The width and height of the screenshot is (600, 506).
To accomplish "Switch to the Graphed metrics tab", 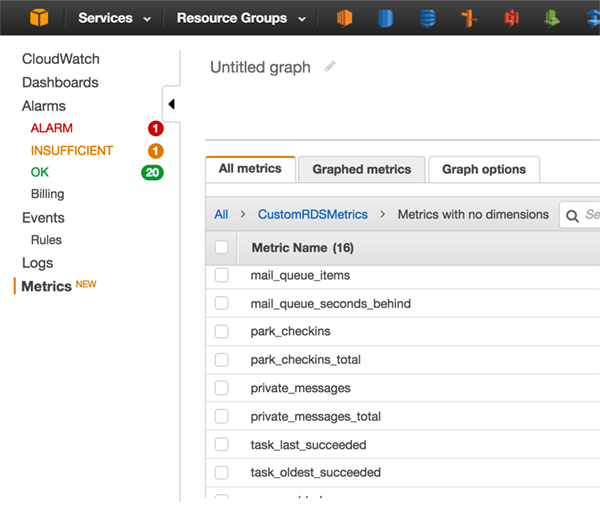I will tap(362, 169).
